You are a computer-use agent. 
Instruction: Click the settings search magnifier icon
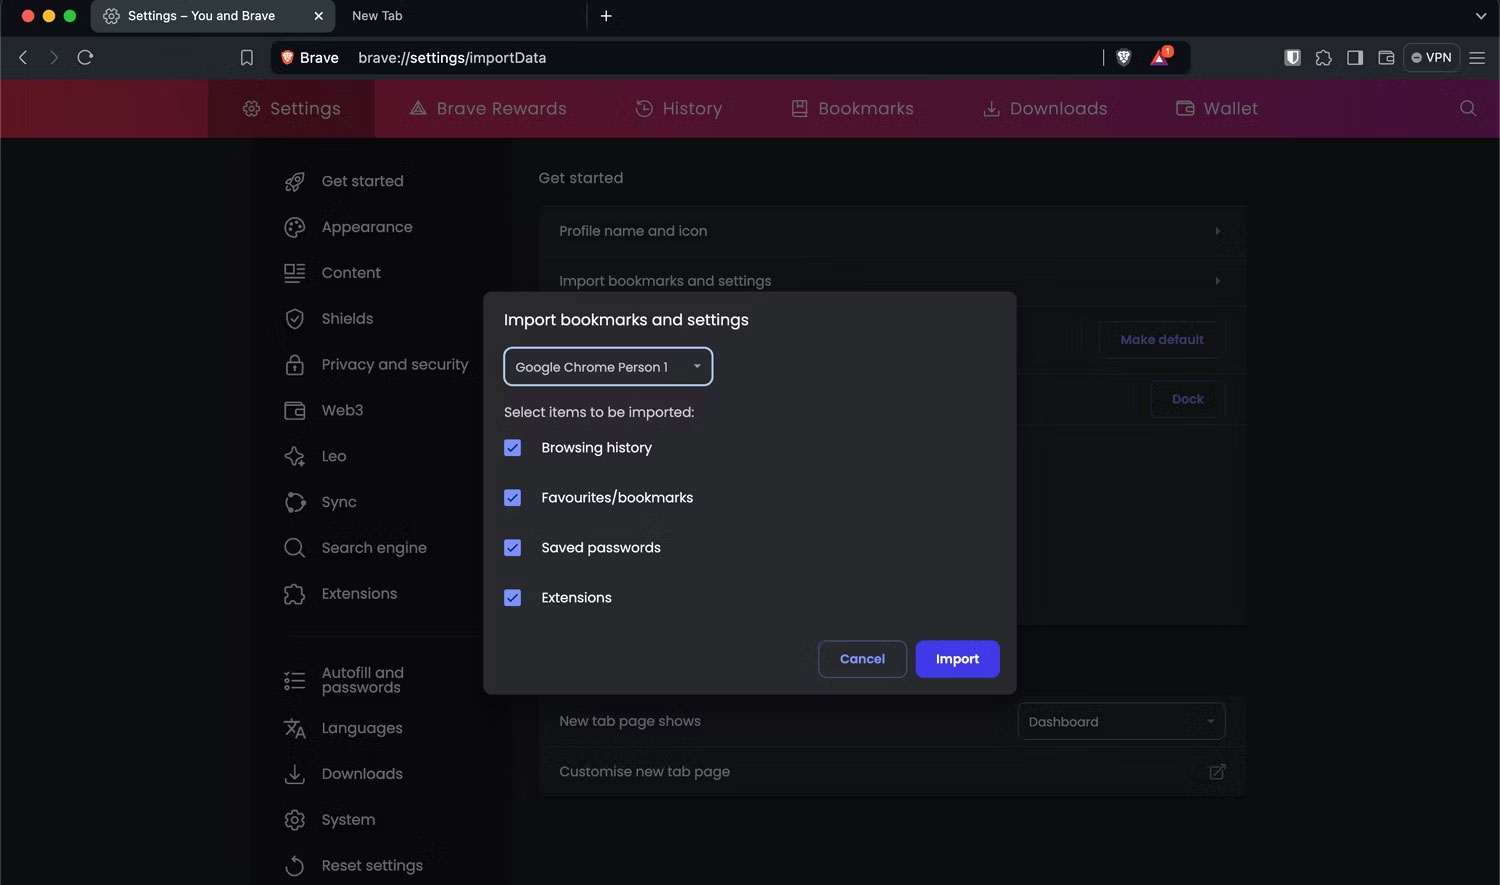tap(1467, 108)
